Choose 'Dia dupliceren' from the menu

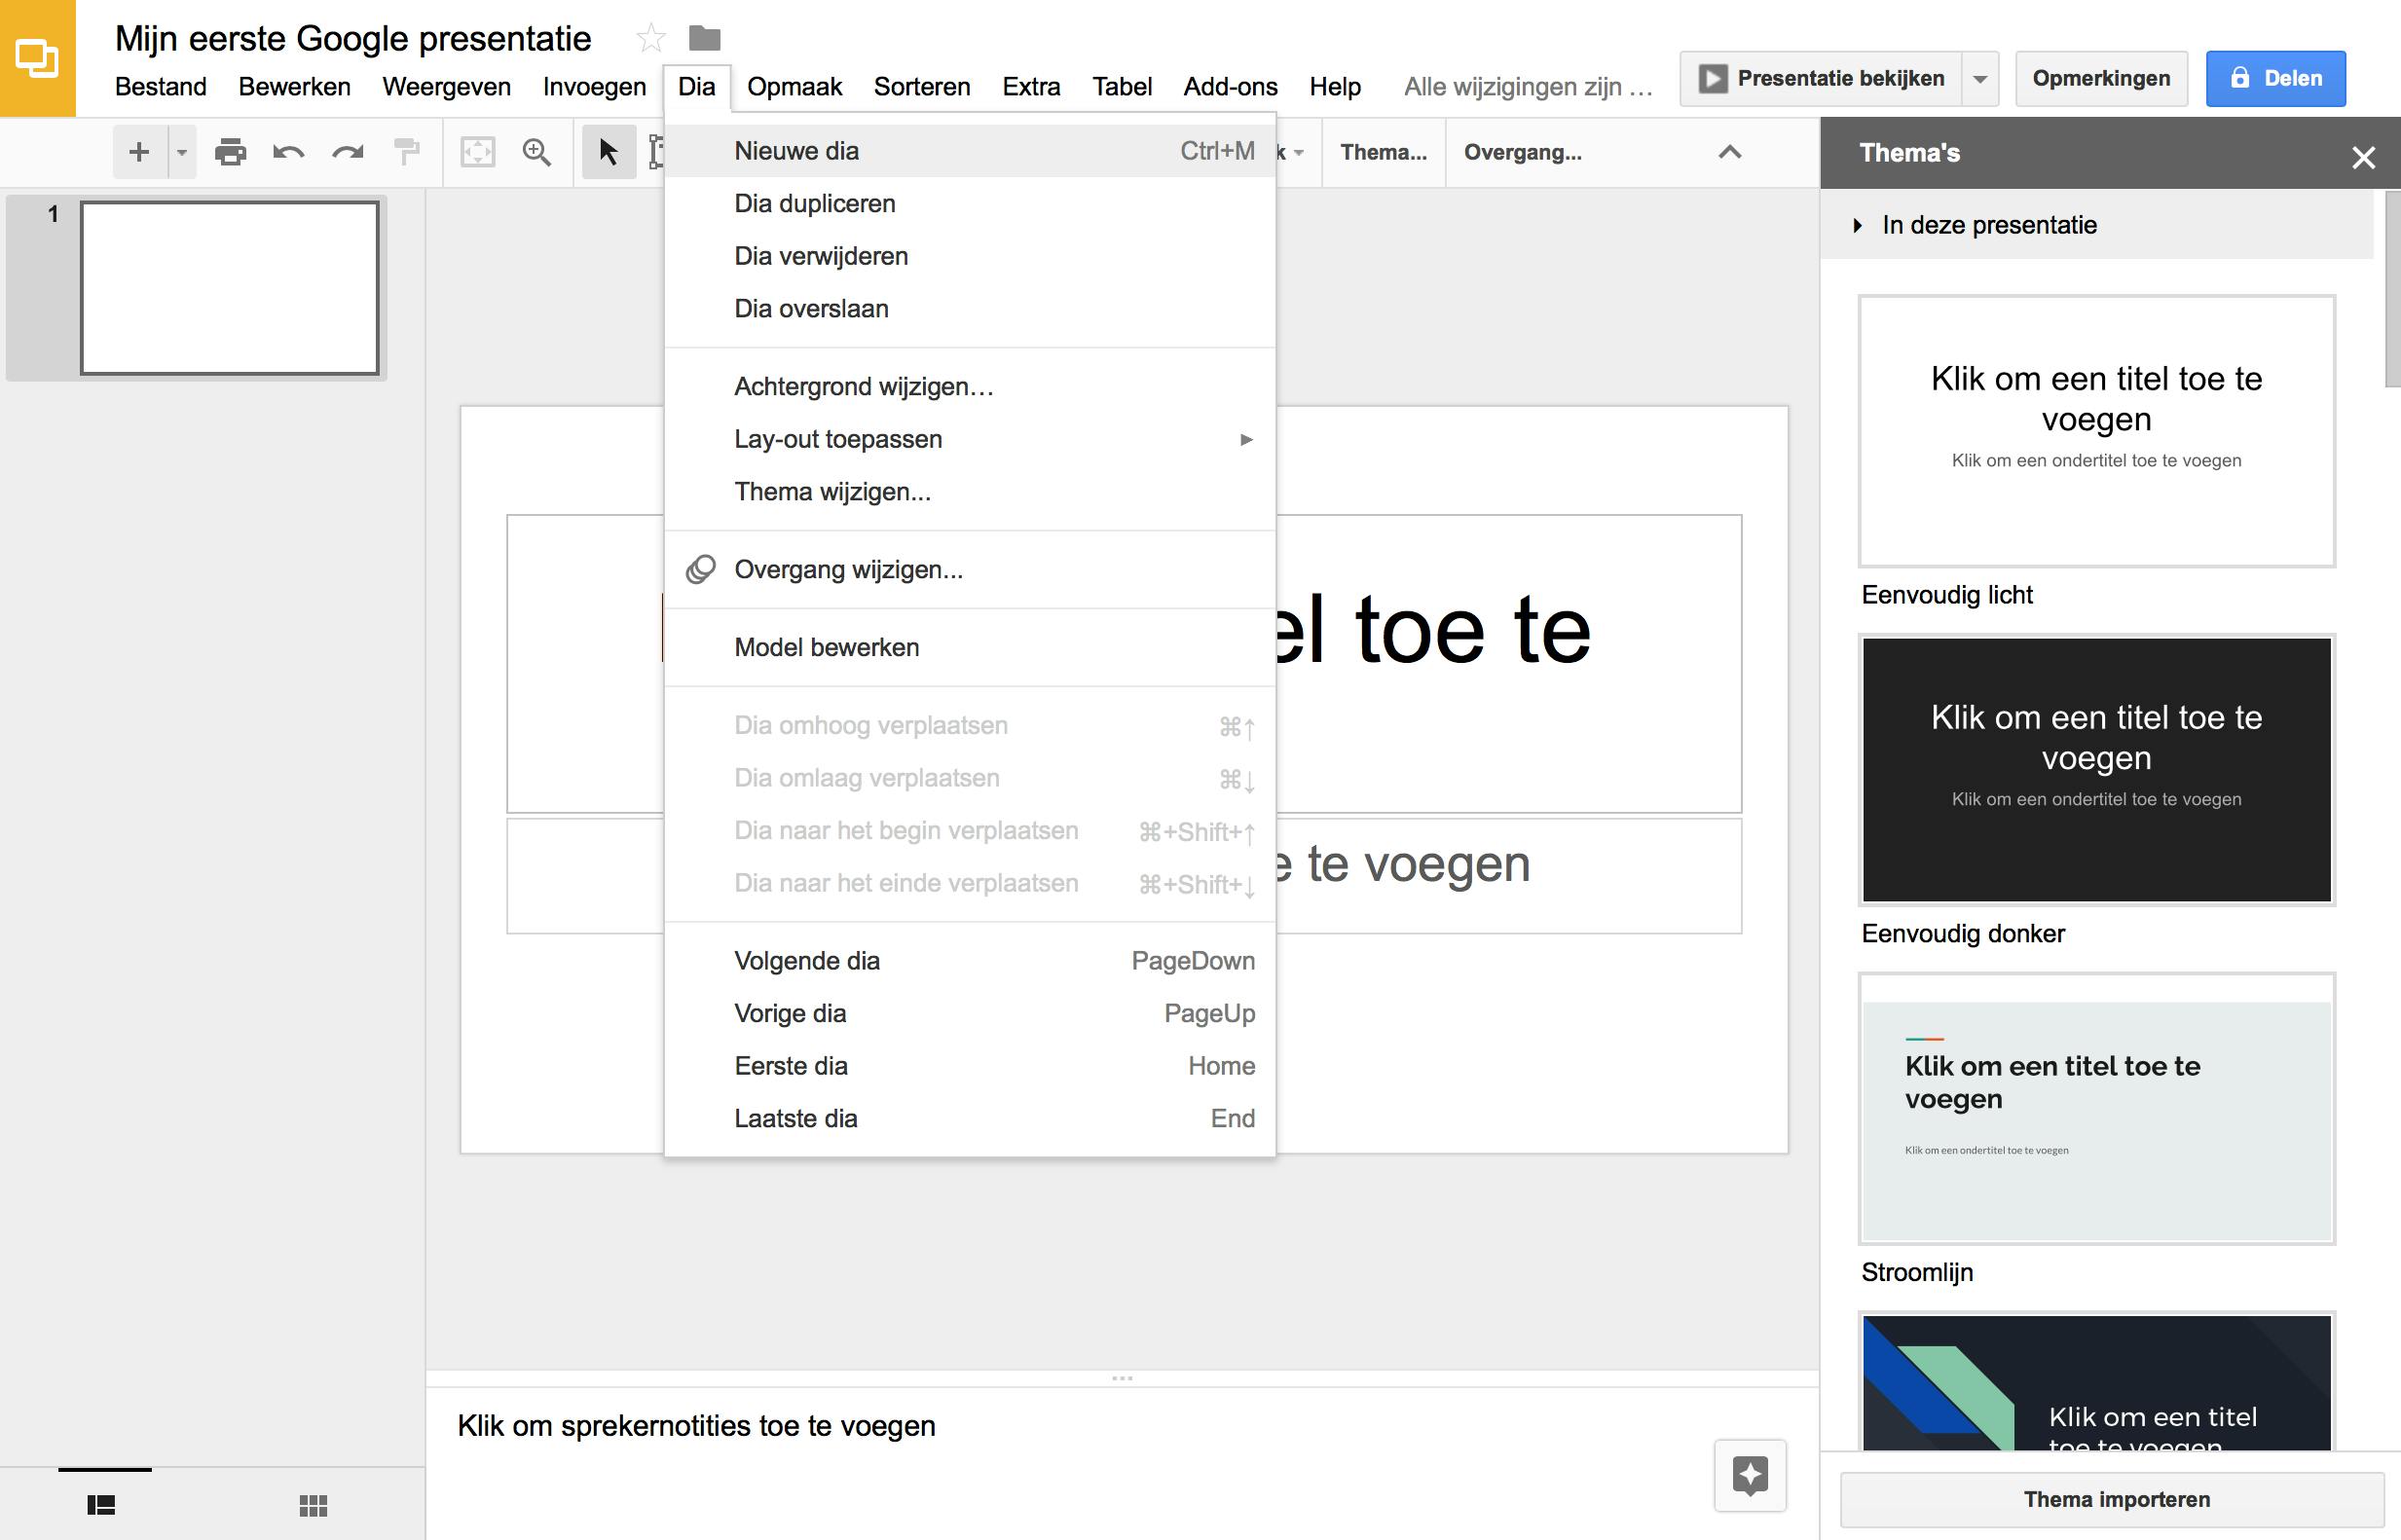(x=814, y=204)
